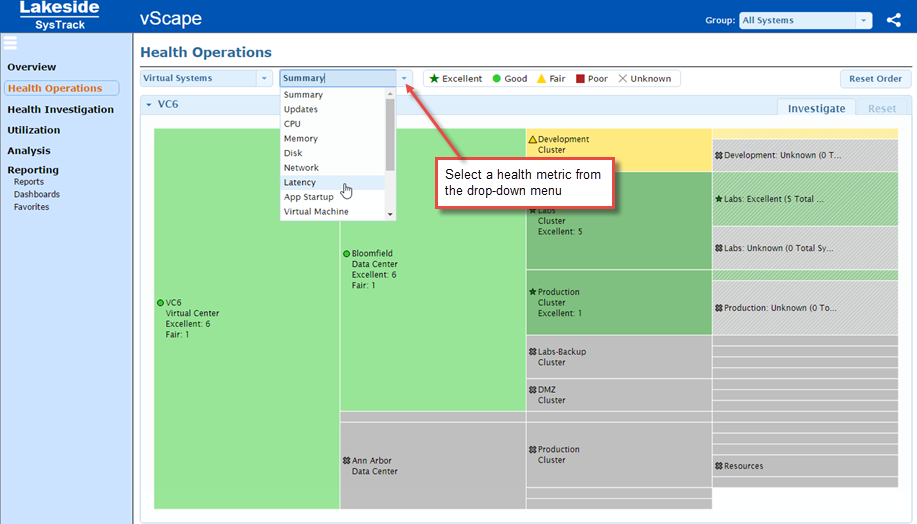
Task: Click the Good green circle legend icon
Action: [497, 78]
